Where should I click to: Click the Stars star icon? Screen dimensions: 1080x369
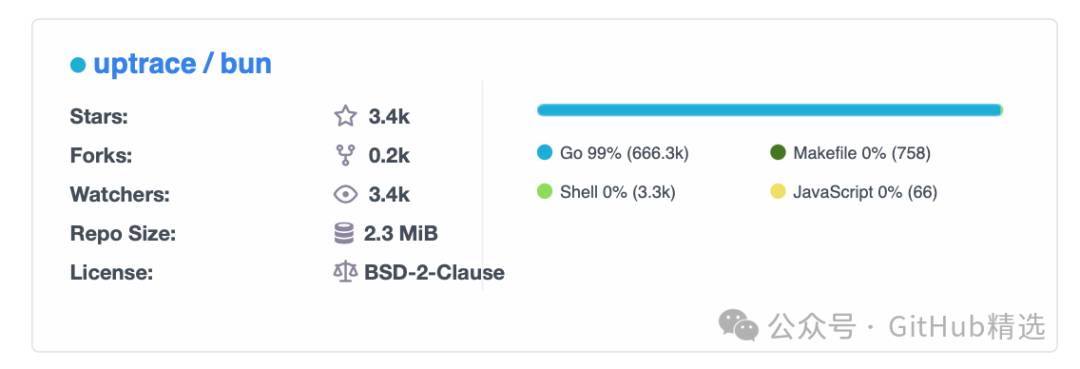(x=345, y=116)
